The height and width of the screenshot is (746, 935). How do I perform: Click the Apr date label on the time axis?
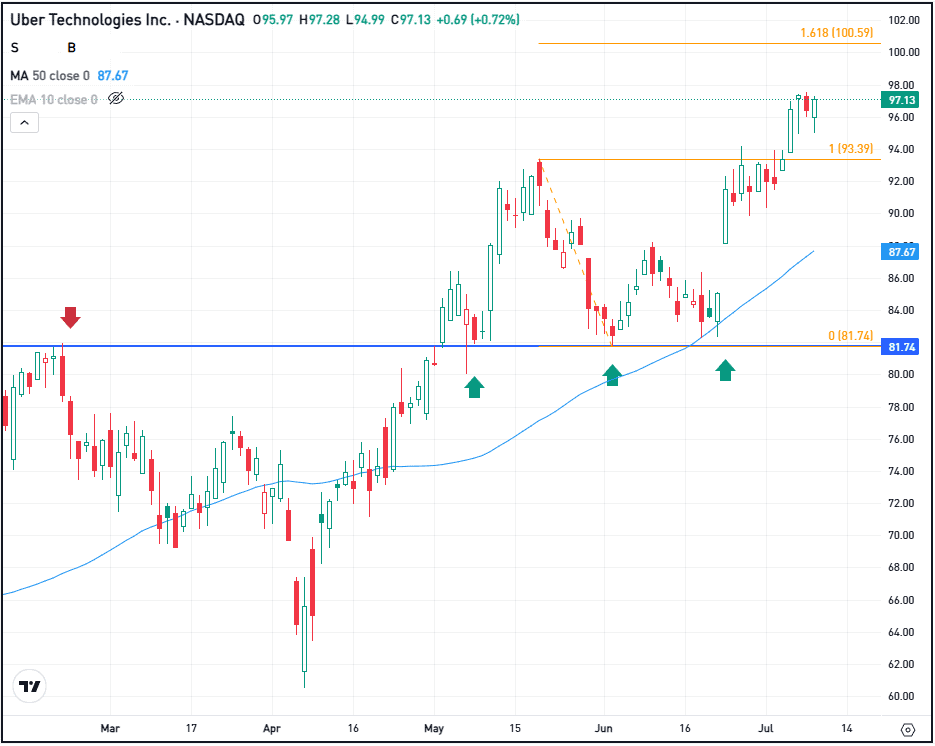click(272, 728)
